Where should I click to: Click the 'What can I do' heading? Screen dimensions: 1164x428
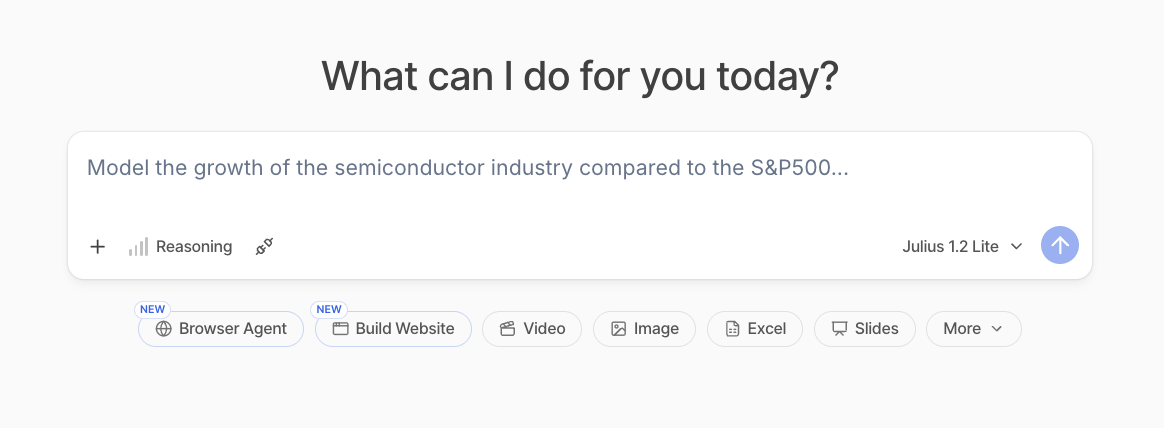580,76
